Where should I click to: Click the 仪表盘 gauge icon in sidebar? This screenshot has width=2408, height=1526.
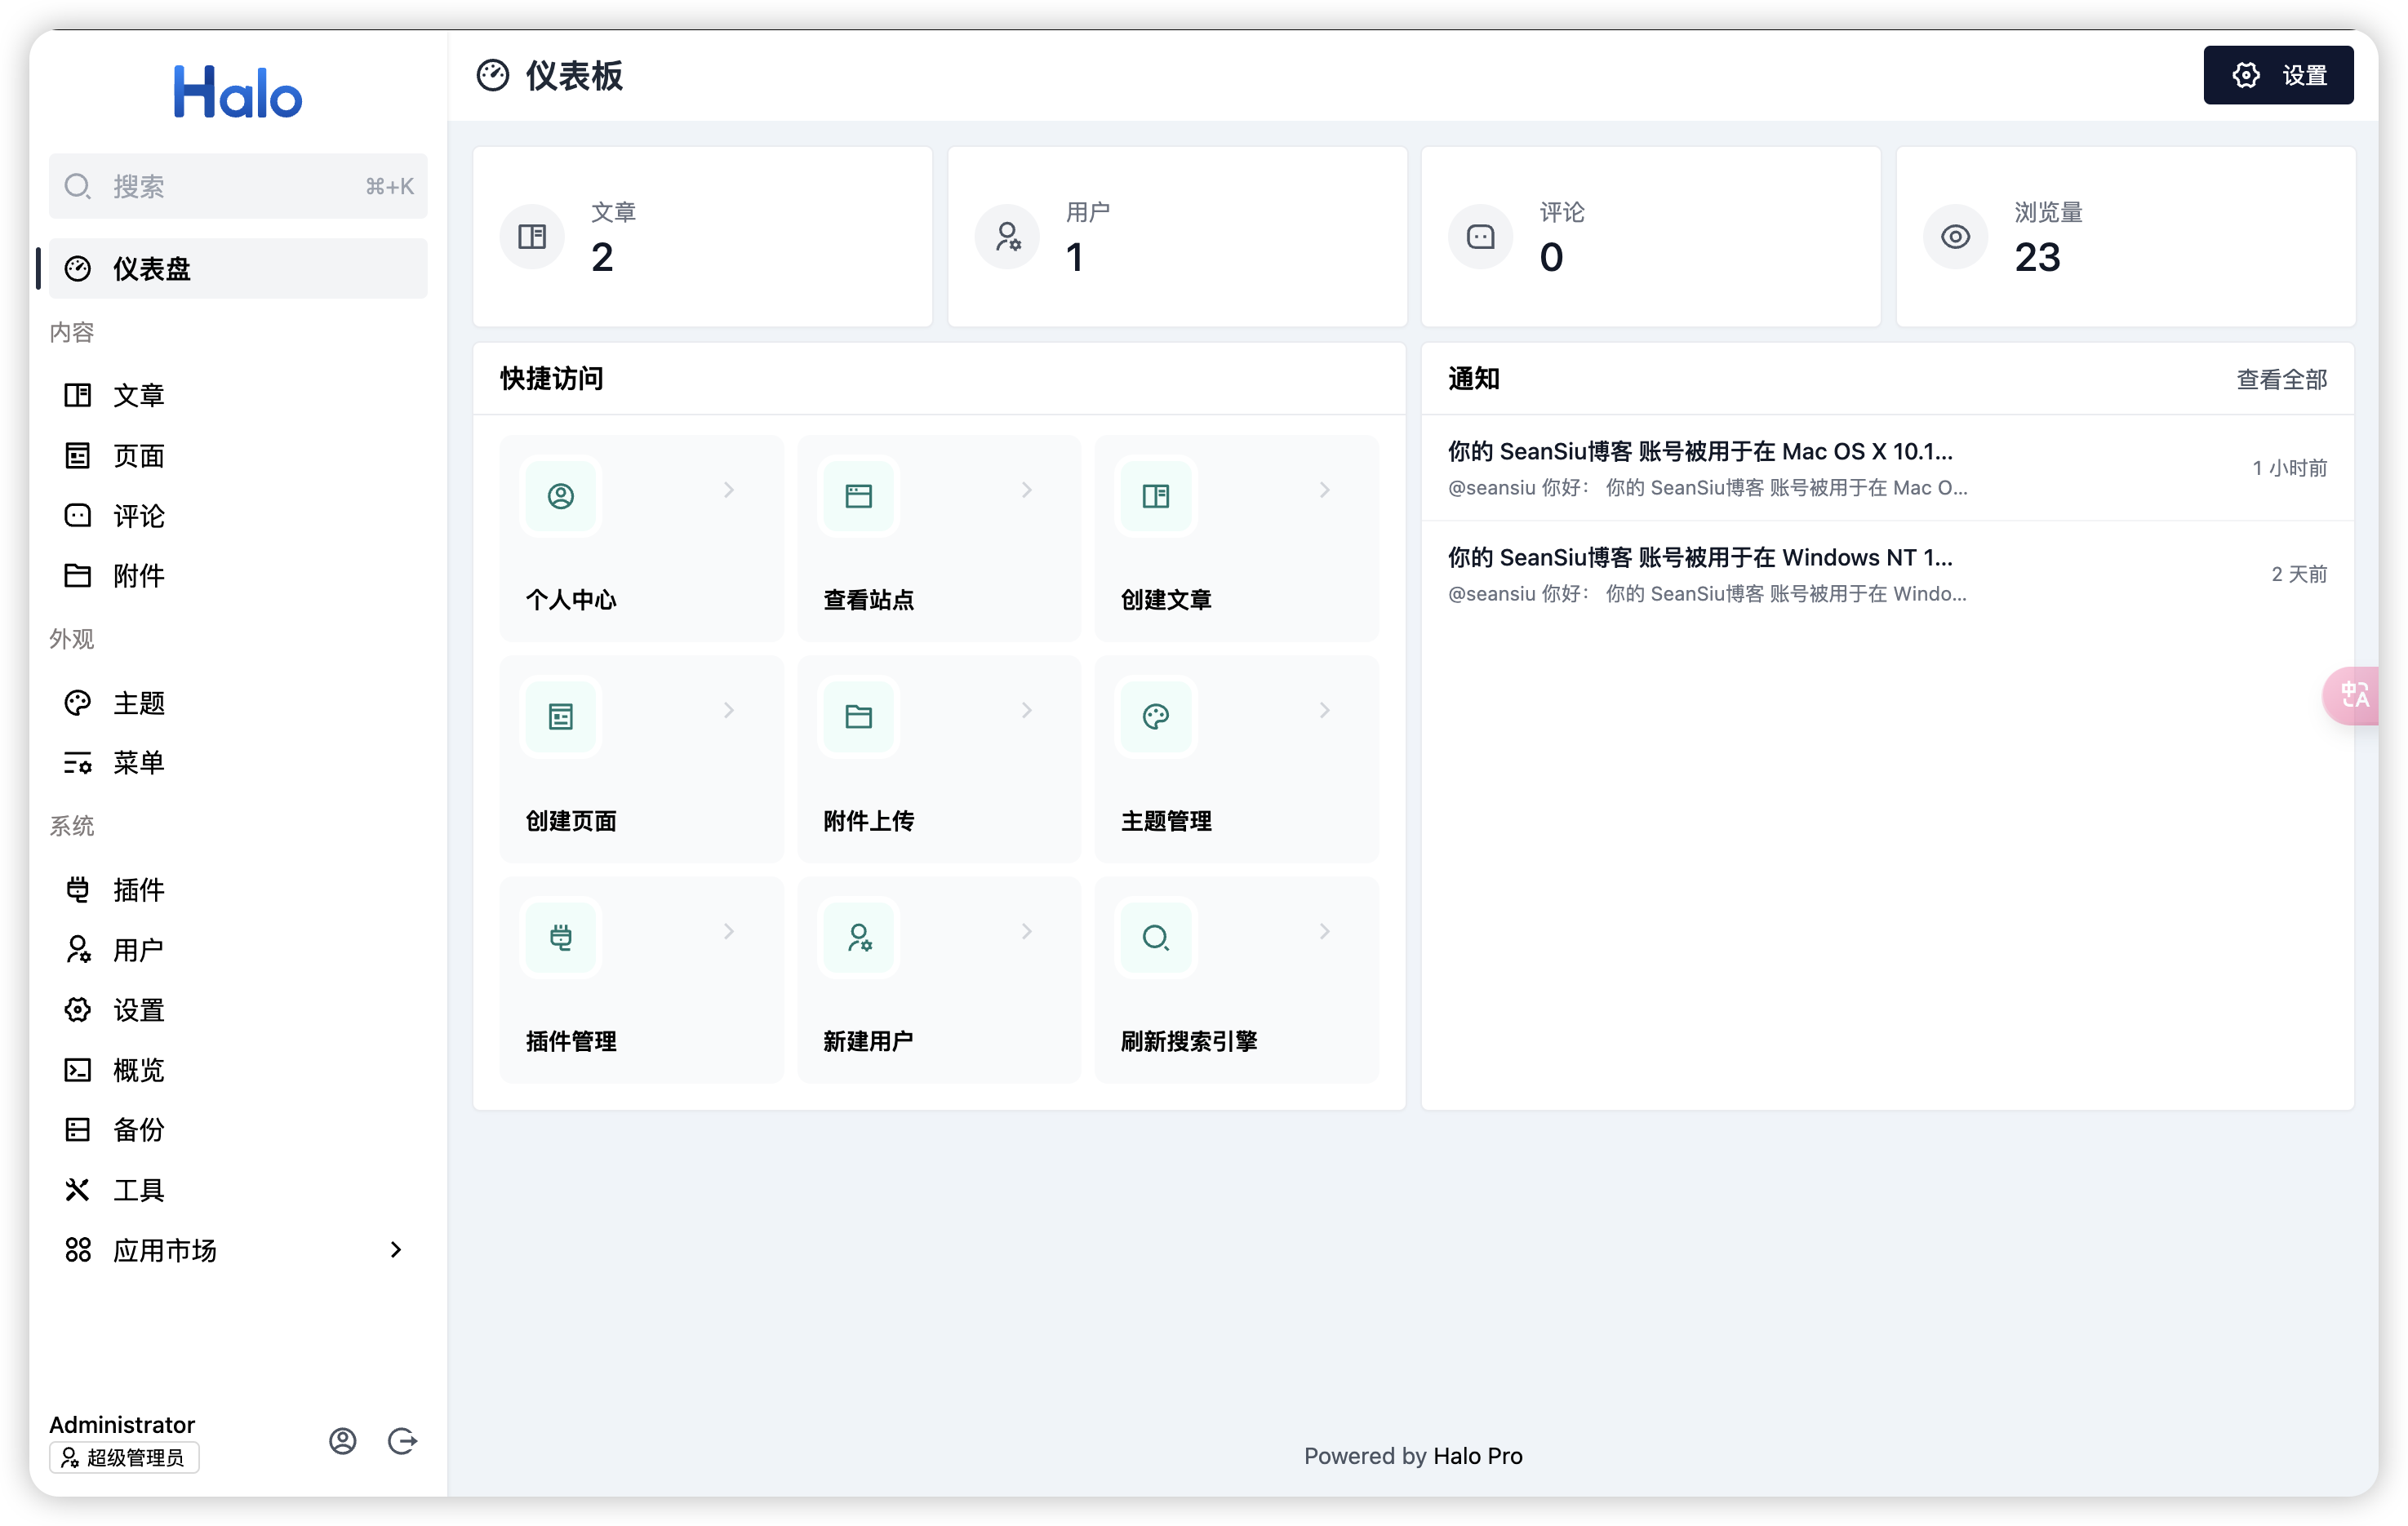(x=78, y=269)
